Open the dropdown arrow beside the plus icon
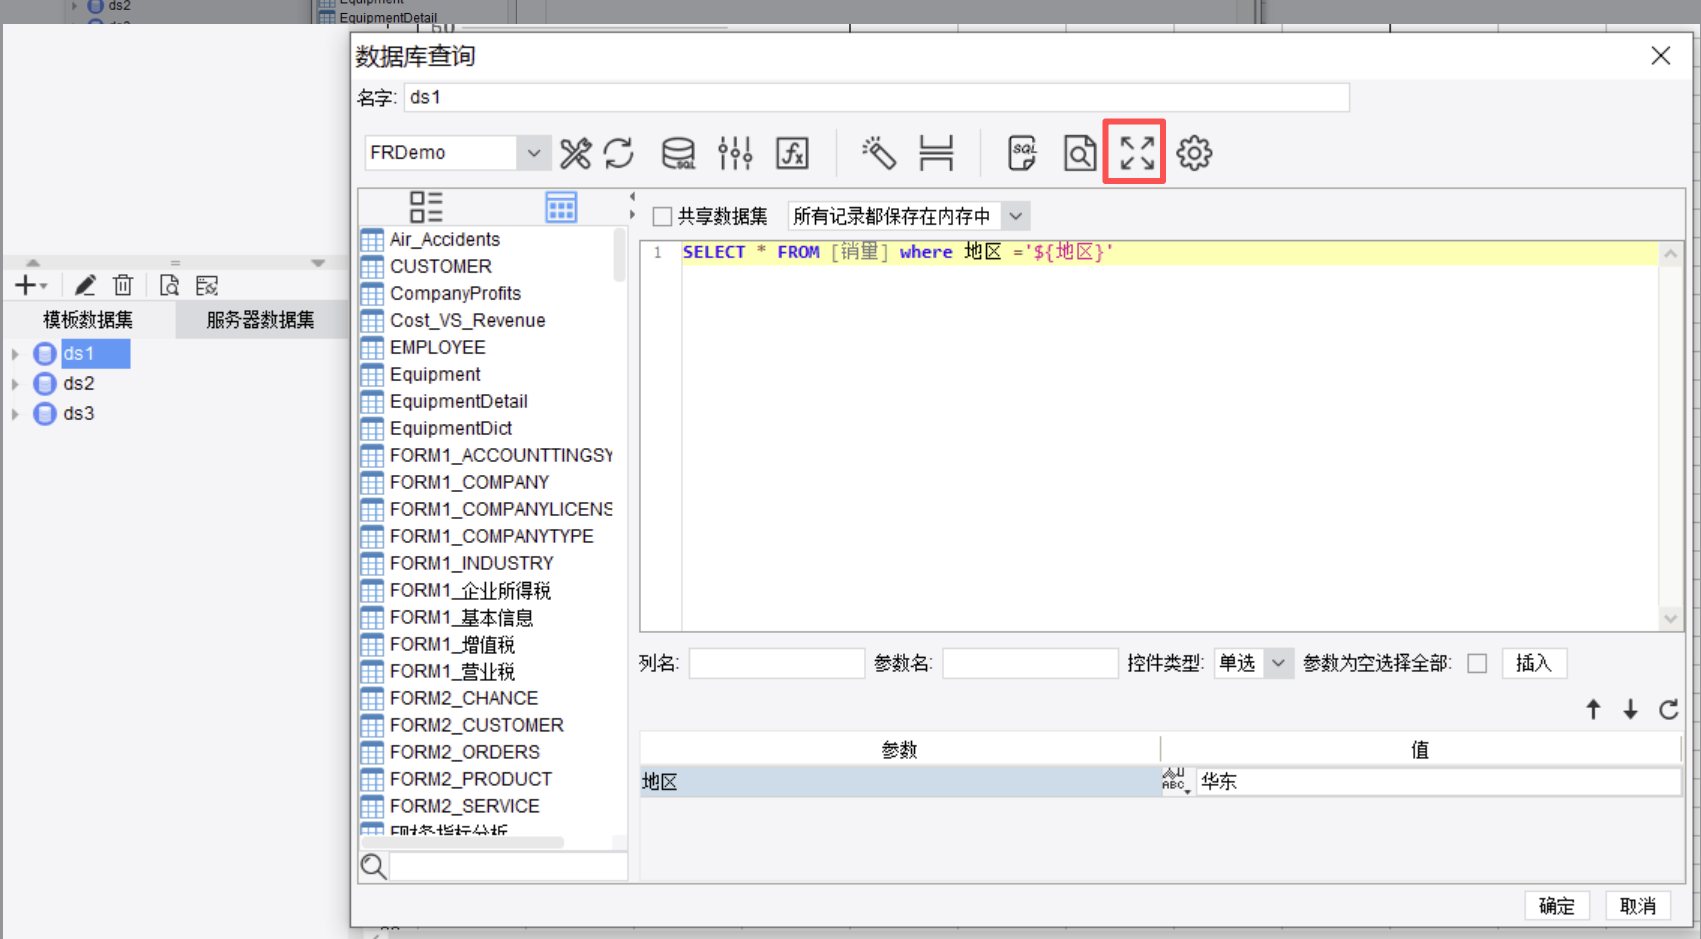The height and width of the screenshot is (939, 1701). click(43, 287)
